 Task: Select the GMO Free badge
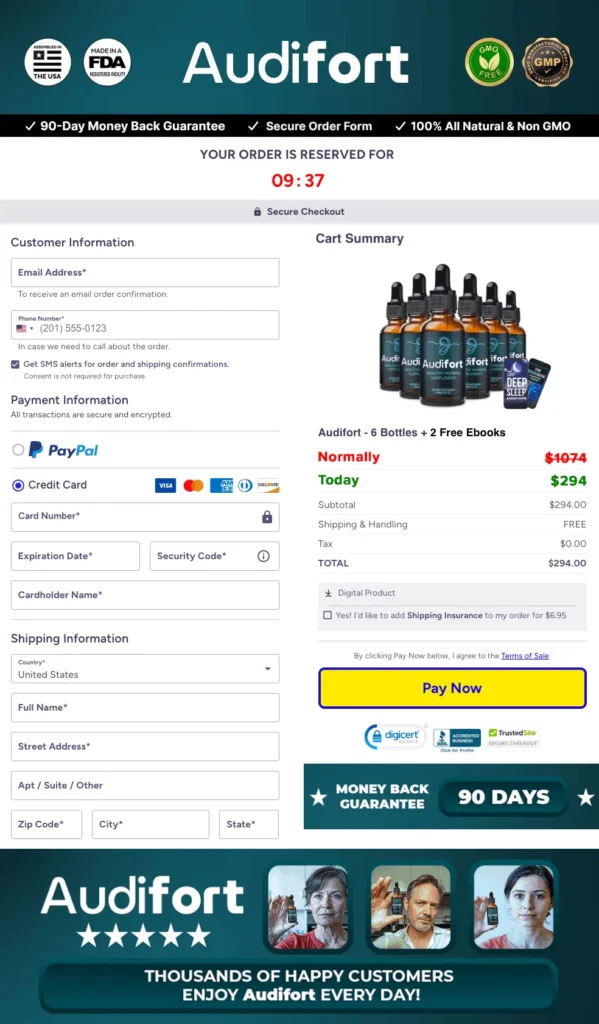coord(489,62)
